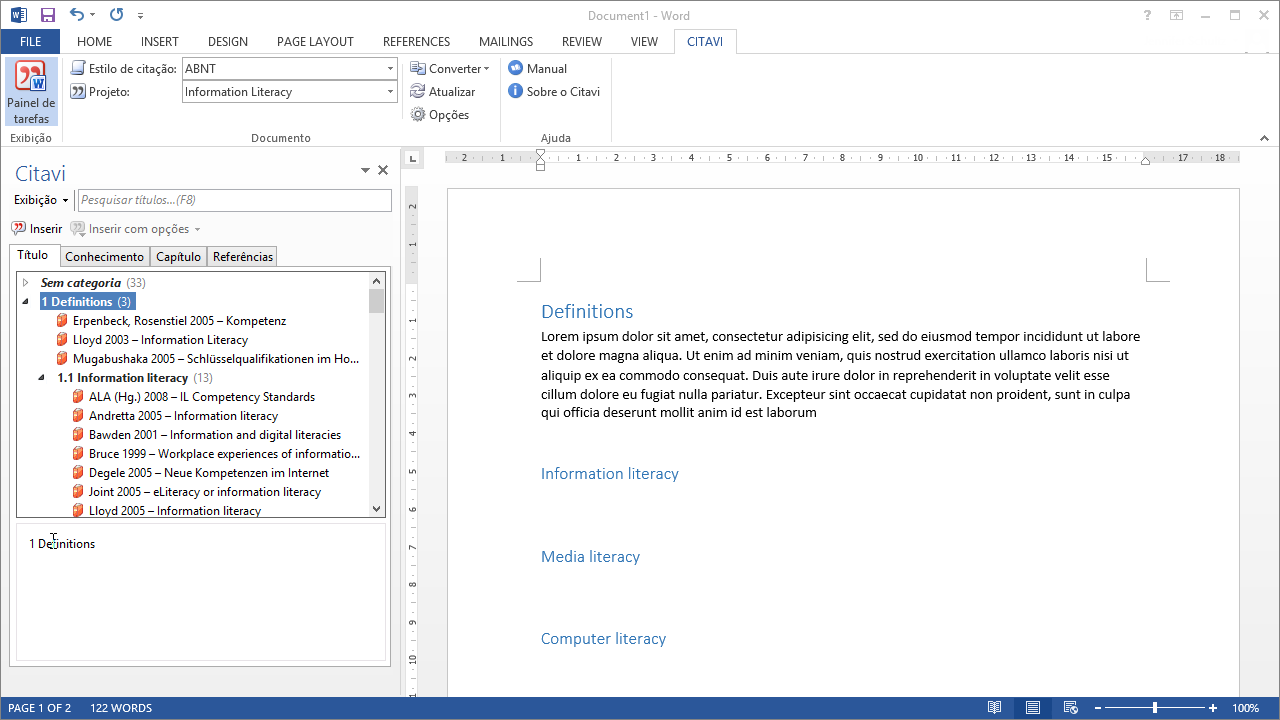Screen dimensions: 1280x720
Task: Switch to Read Mode view
Action: point(994,708)
